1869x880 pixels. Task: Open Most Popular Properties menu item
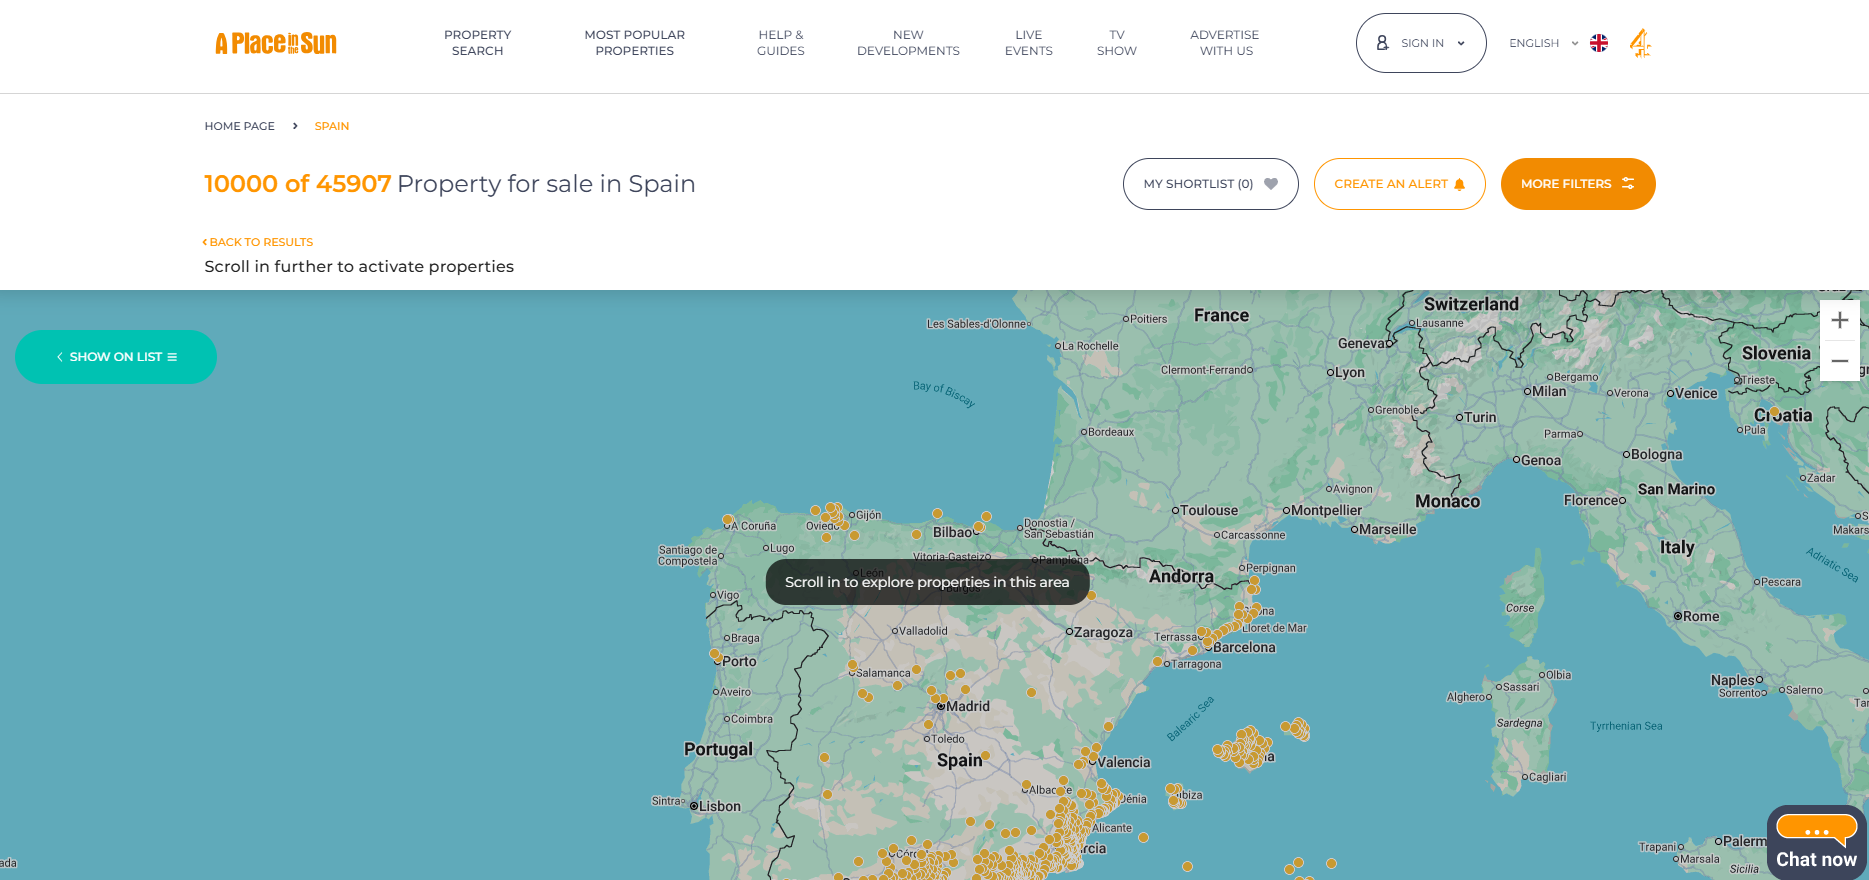click(x=634, y=43)
